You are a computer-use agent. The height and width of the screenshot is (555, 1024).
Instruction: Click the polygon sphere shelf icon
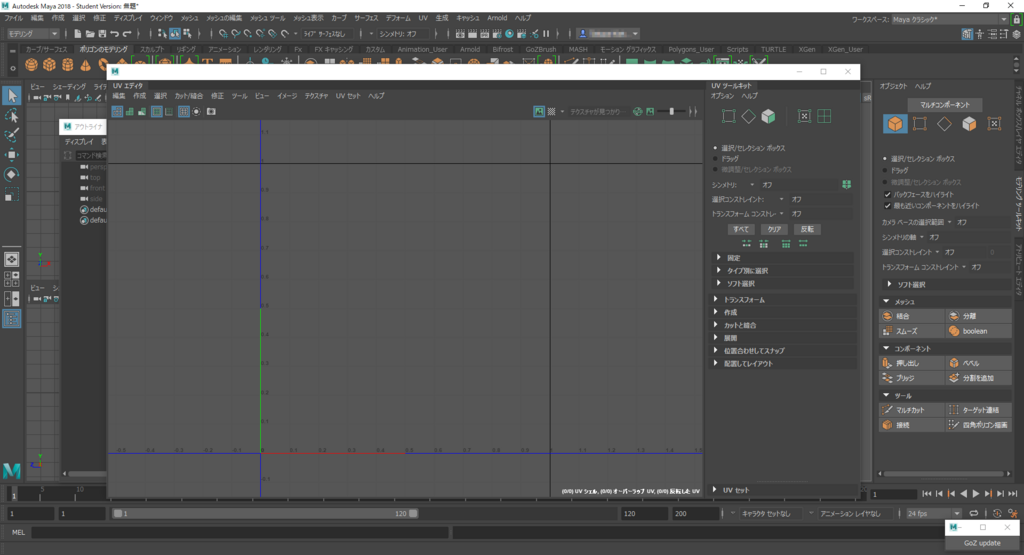point(31,64)
